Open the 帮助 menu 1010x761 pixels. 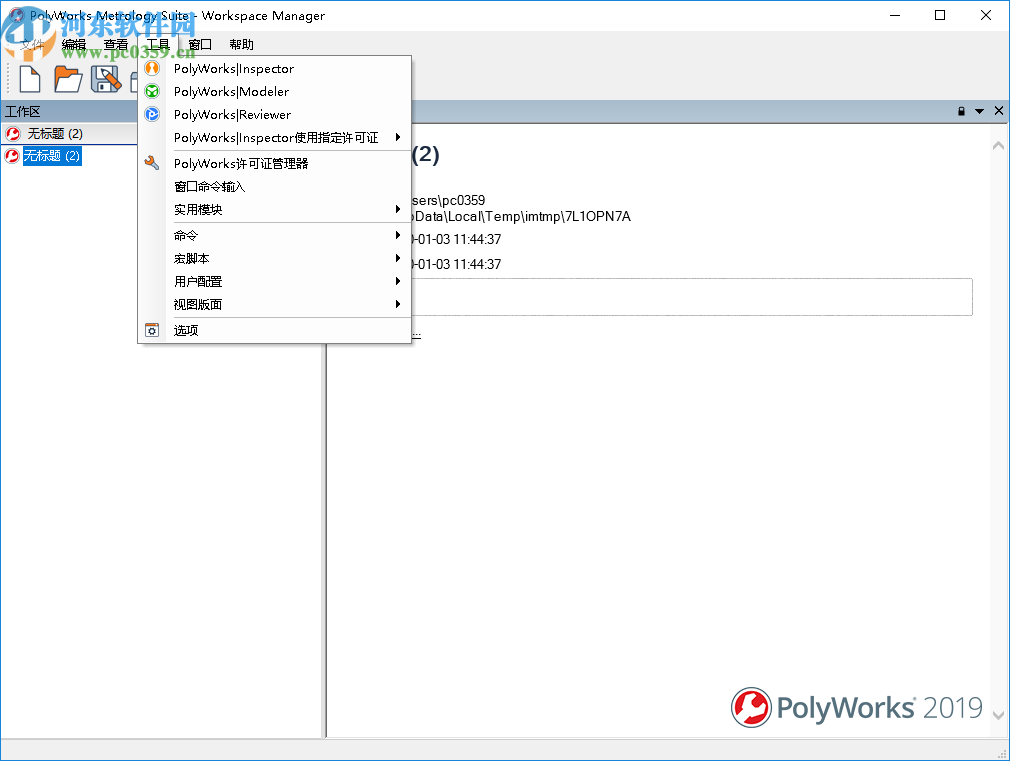click(241, 44)
